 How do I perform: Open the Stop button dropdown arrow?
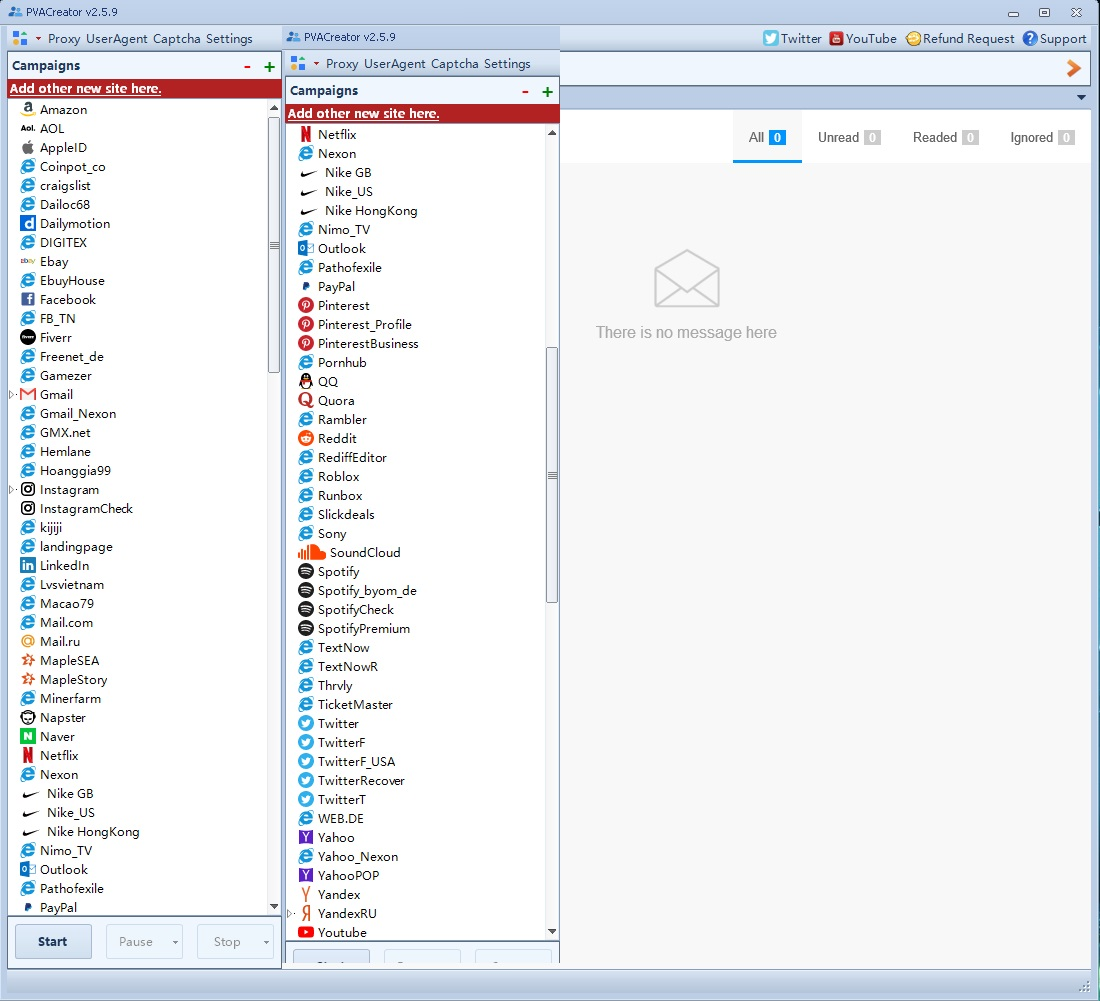tap(267, 942)
